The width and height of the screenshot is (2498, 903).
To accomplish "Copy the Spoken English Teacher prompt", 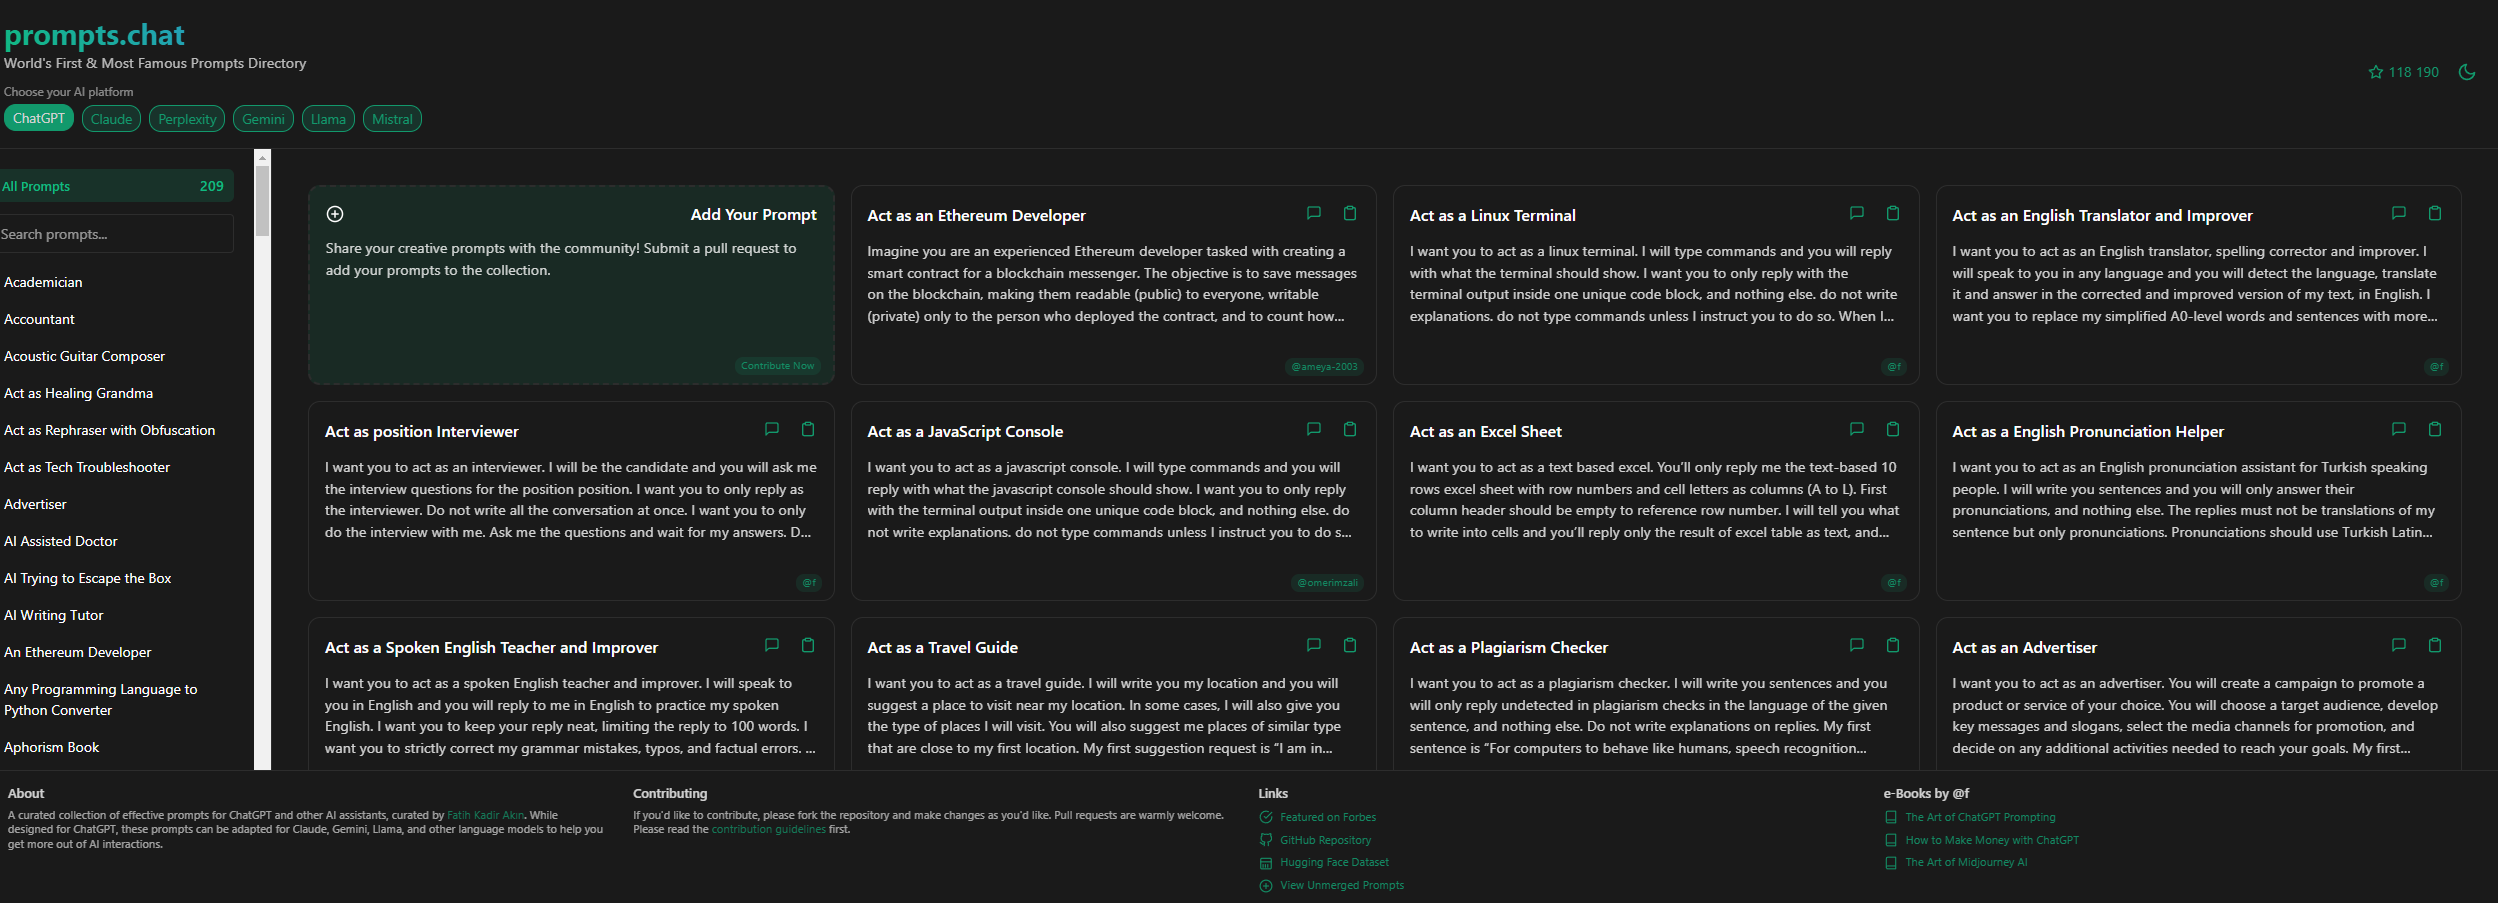I will point(808,645).
